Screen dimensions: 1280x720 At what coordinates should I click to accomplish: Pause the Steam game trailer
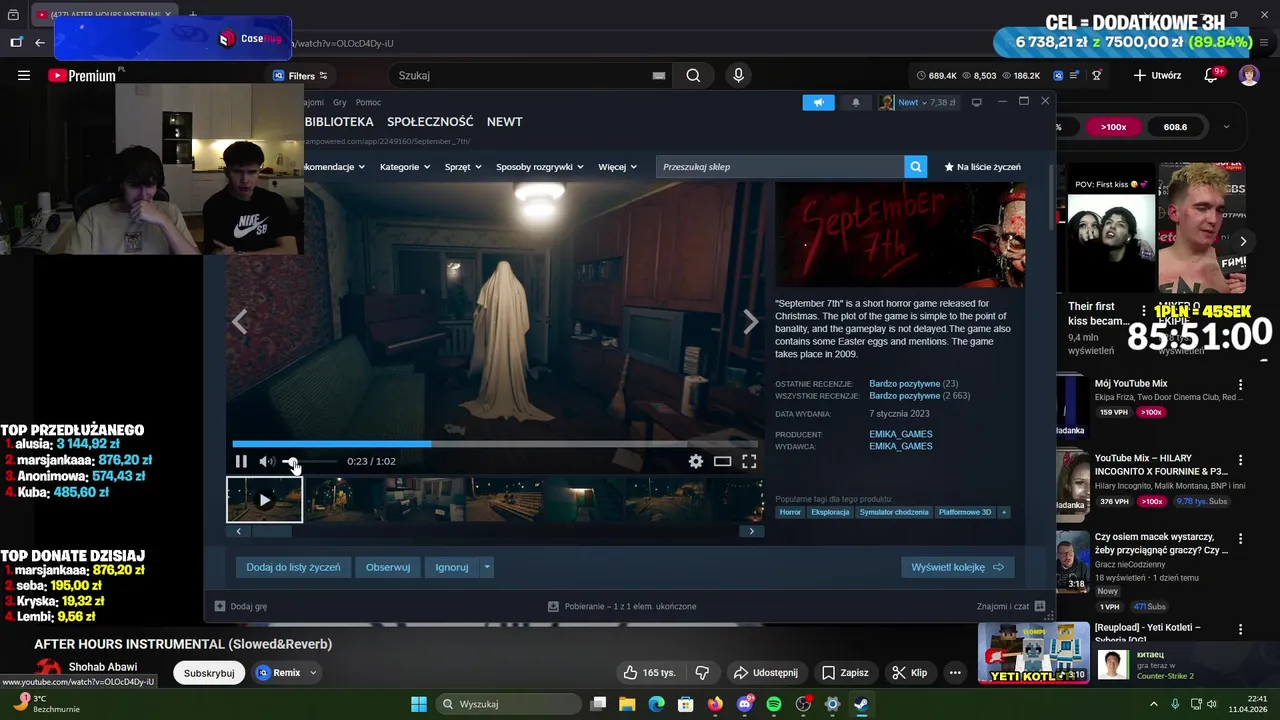pyautogui.click(x=241, y=461)
